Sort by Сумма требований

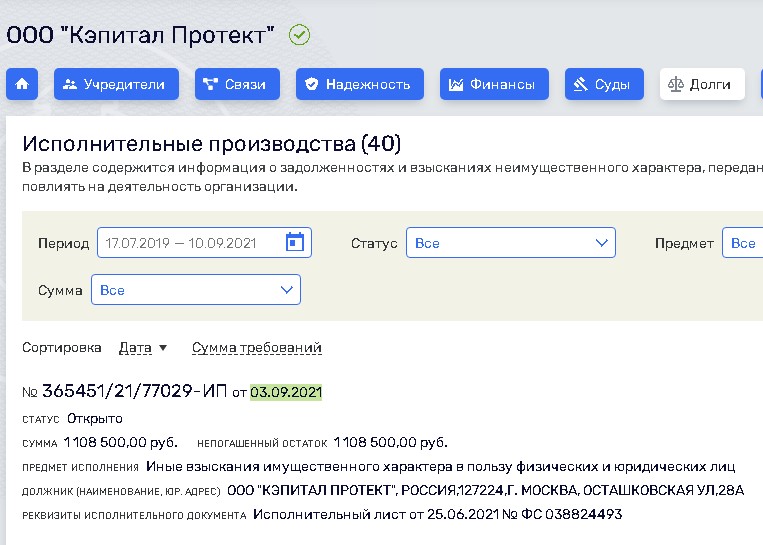(x=257, y=348)
